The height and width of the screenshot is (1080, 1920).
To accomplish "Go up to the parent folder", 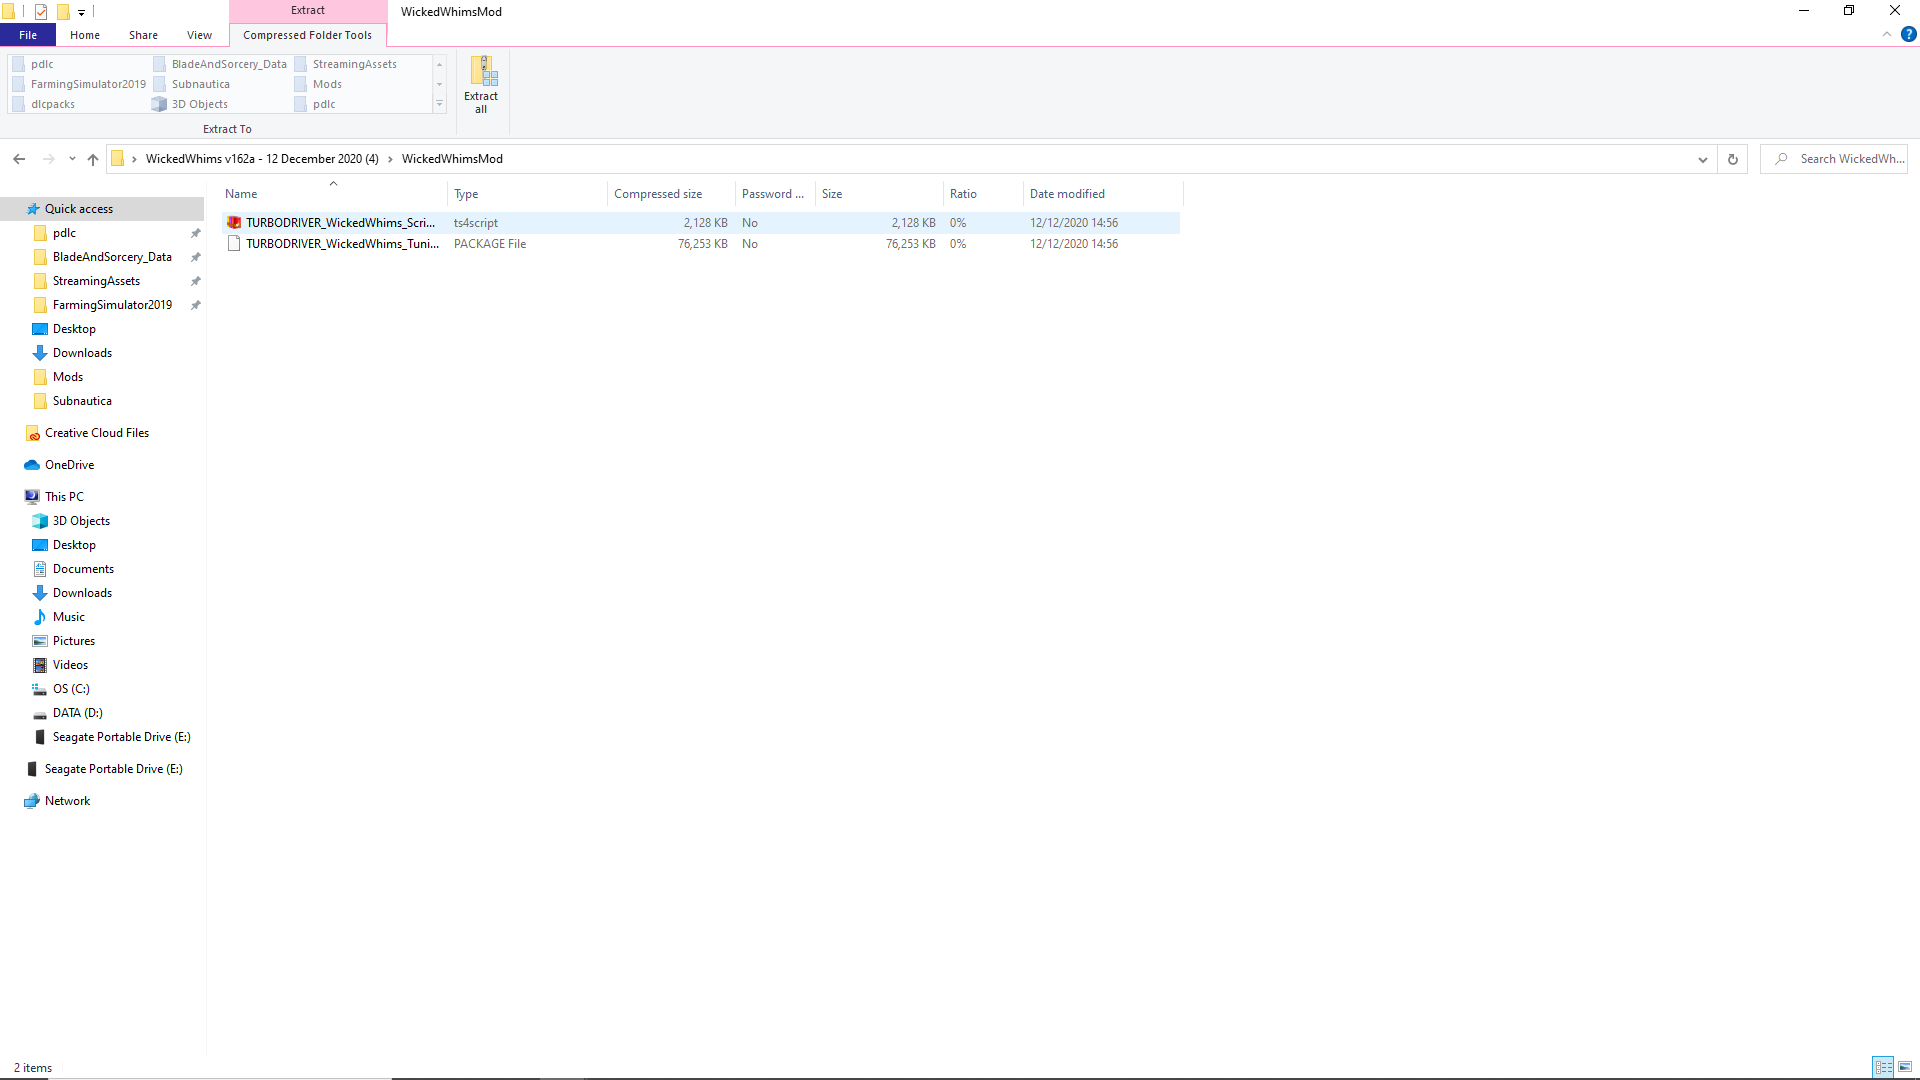I will pos(93,159).
